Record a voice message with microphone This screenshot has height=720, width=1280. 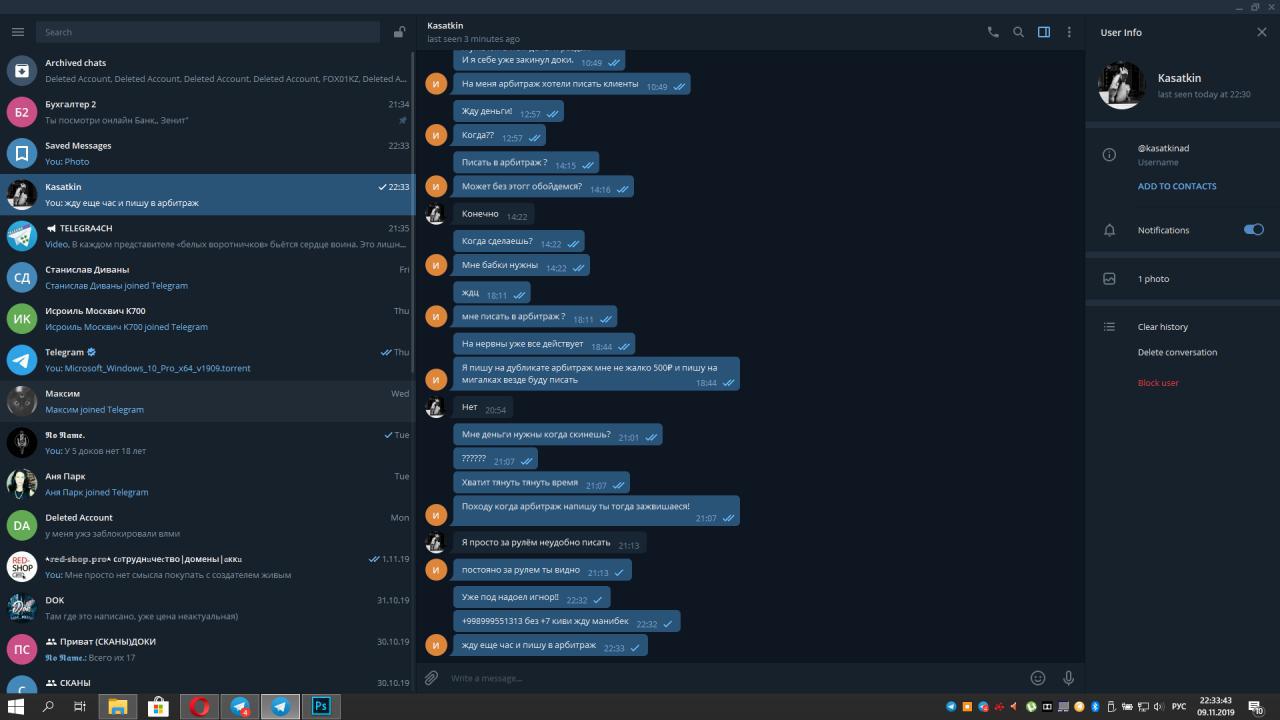[x=1068, y=678]
